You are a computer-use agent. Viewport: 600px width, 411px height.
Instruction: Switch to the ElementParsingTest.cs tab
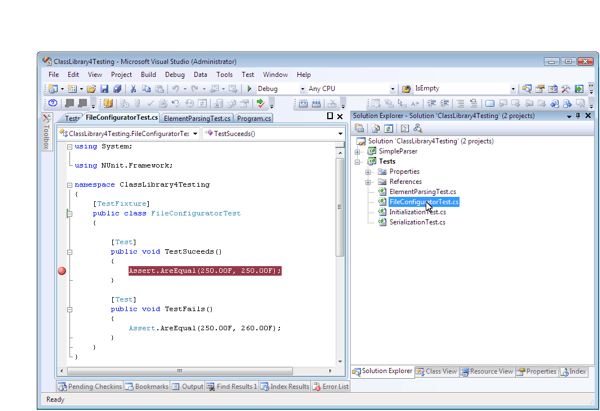[197, 118]
